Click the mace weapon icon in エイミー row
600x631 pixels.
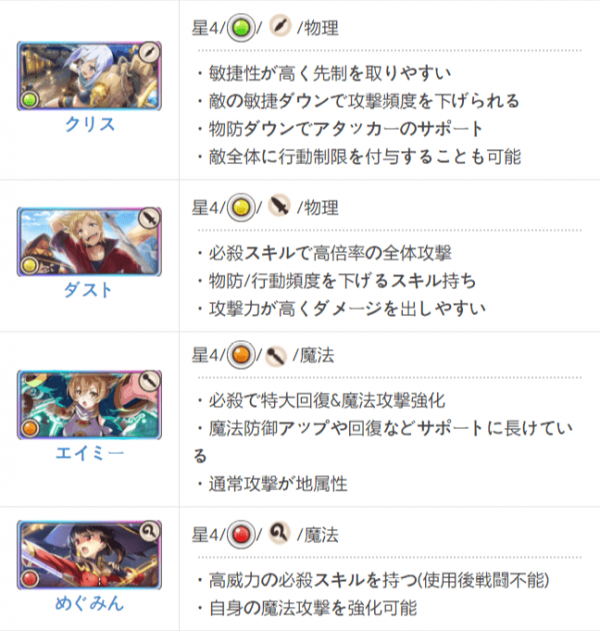[x=276, y=355]
